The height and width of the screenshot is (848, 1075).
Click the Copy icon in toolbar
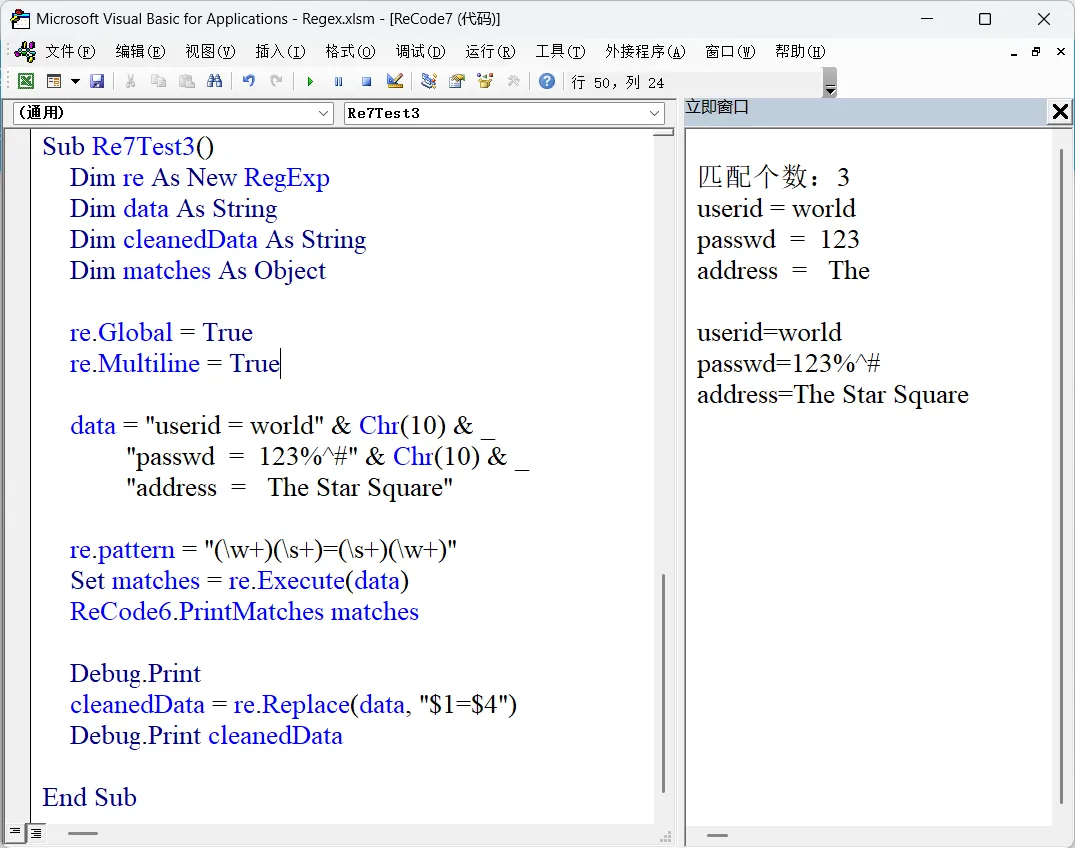[158, 82]
